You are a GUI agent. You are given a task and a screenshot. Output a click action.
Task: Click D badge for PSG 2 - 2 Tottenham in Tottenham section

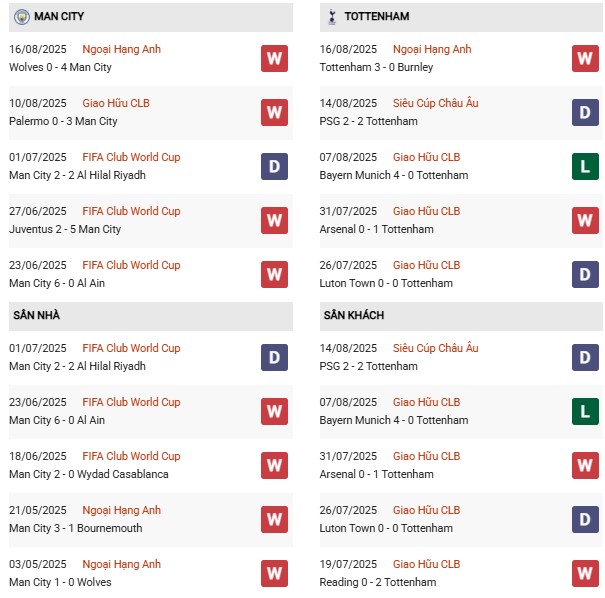(x=584, y=113)
